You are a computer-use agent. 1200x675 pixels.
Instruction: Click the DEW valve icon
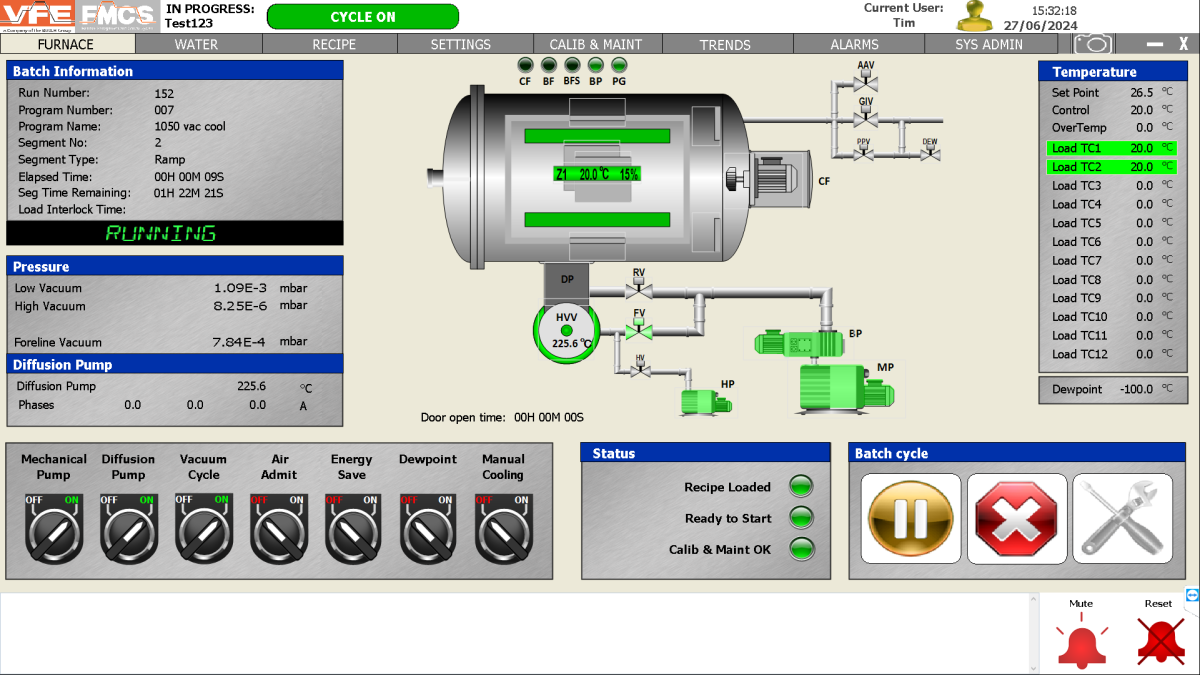[930, 154]
